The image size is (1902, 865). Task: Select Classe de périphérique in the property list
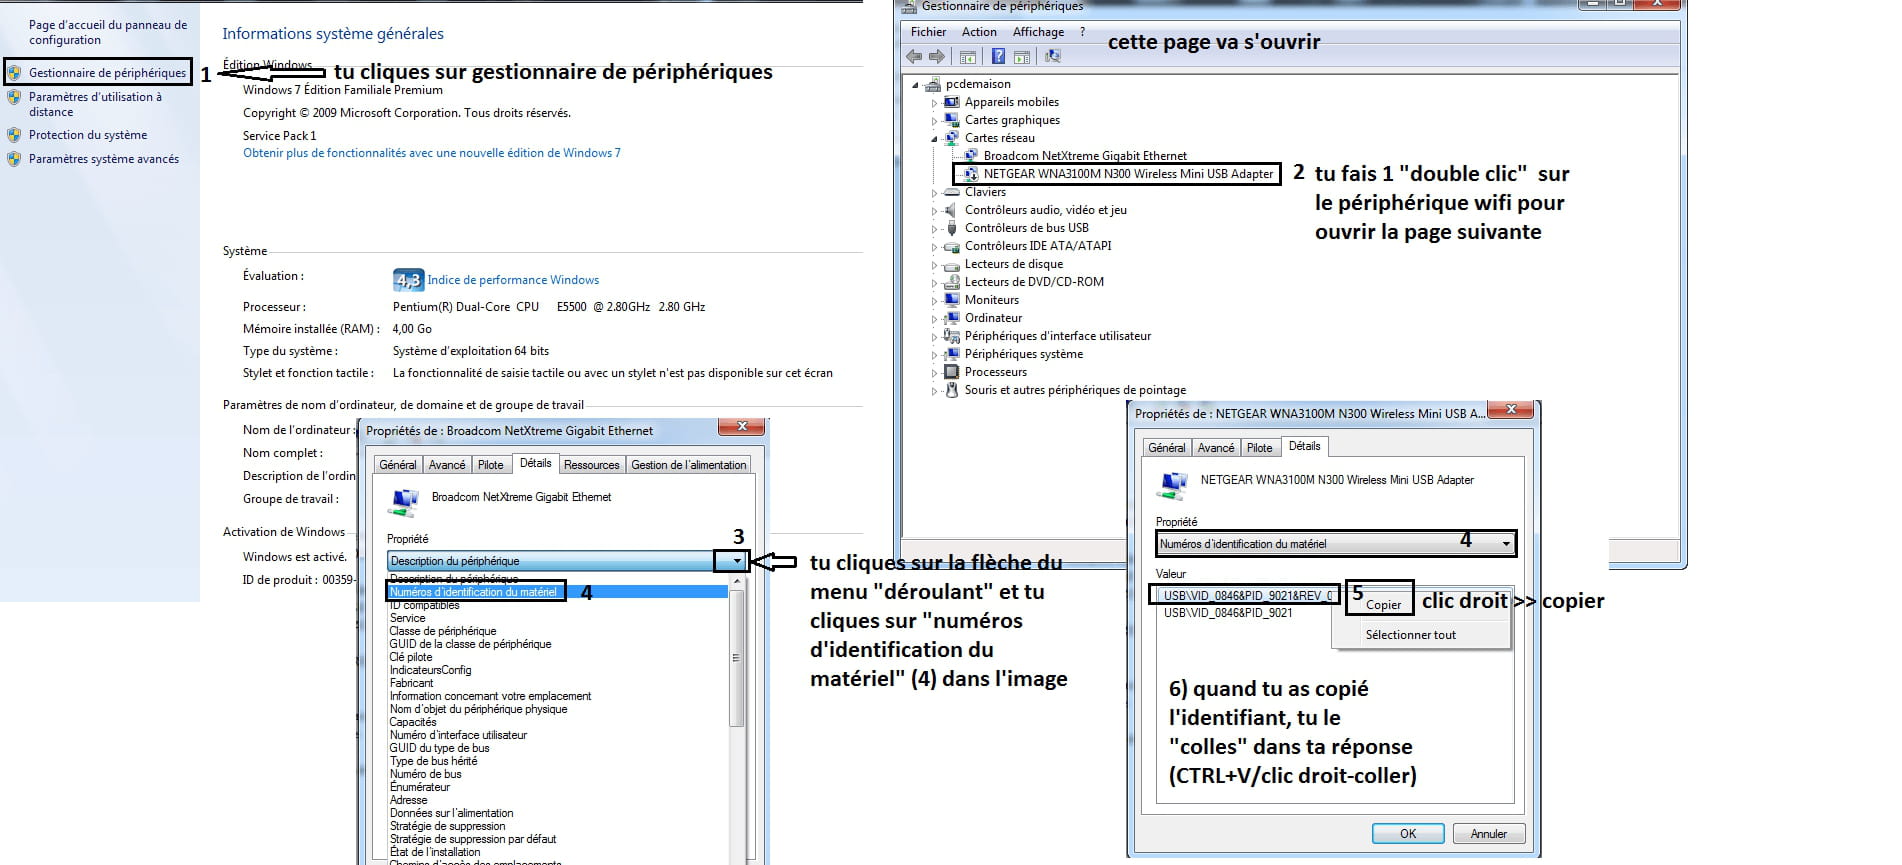(442, 631)
